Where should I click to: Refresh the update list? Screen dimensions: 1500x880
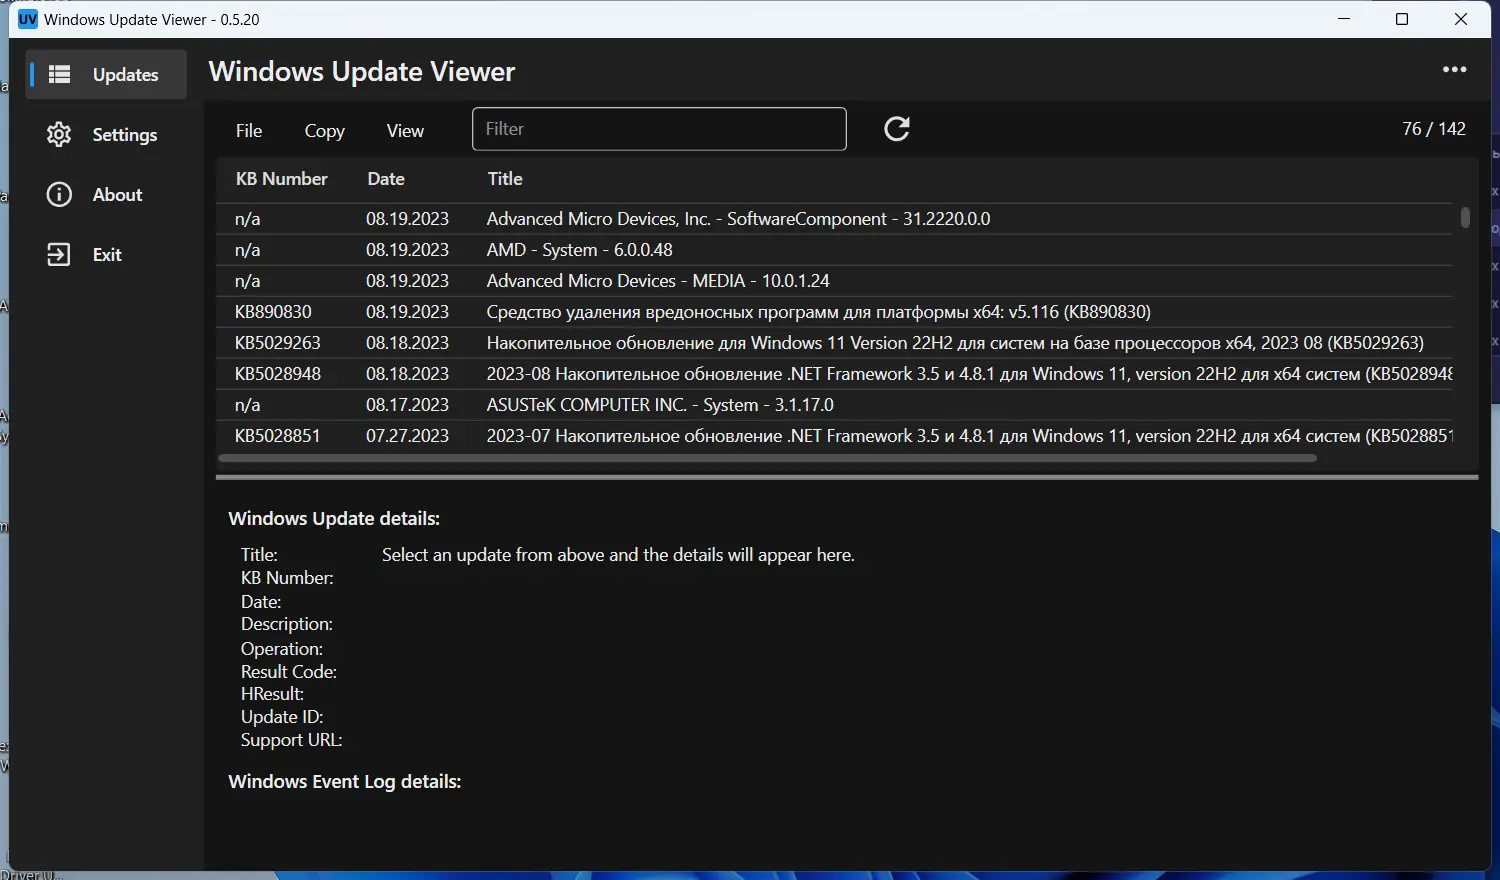click(897, 128)
